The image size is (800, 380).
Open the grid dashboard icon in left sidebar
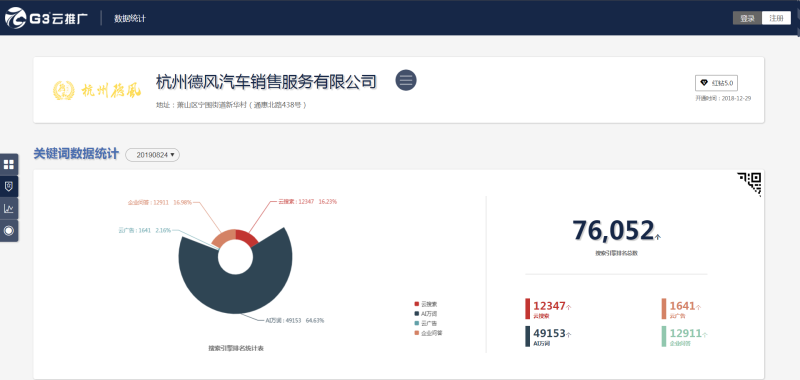(x=9, y=164)
